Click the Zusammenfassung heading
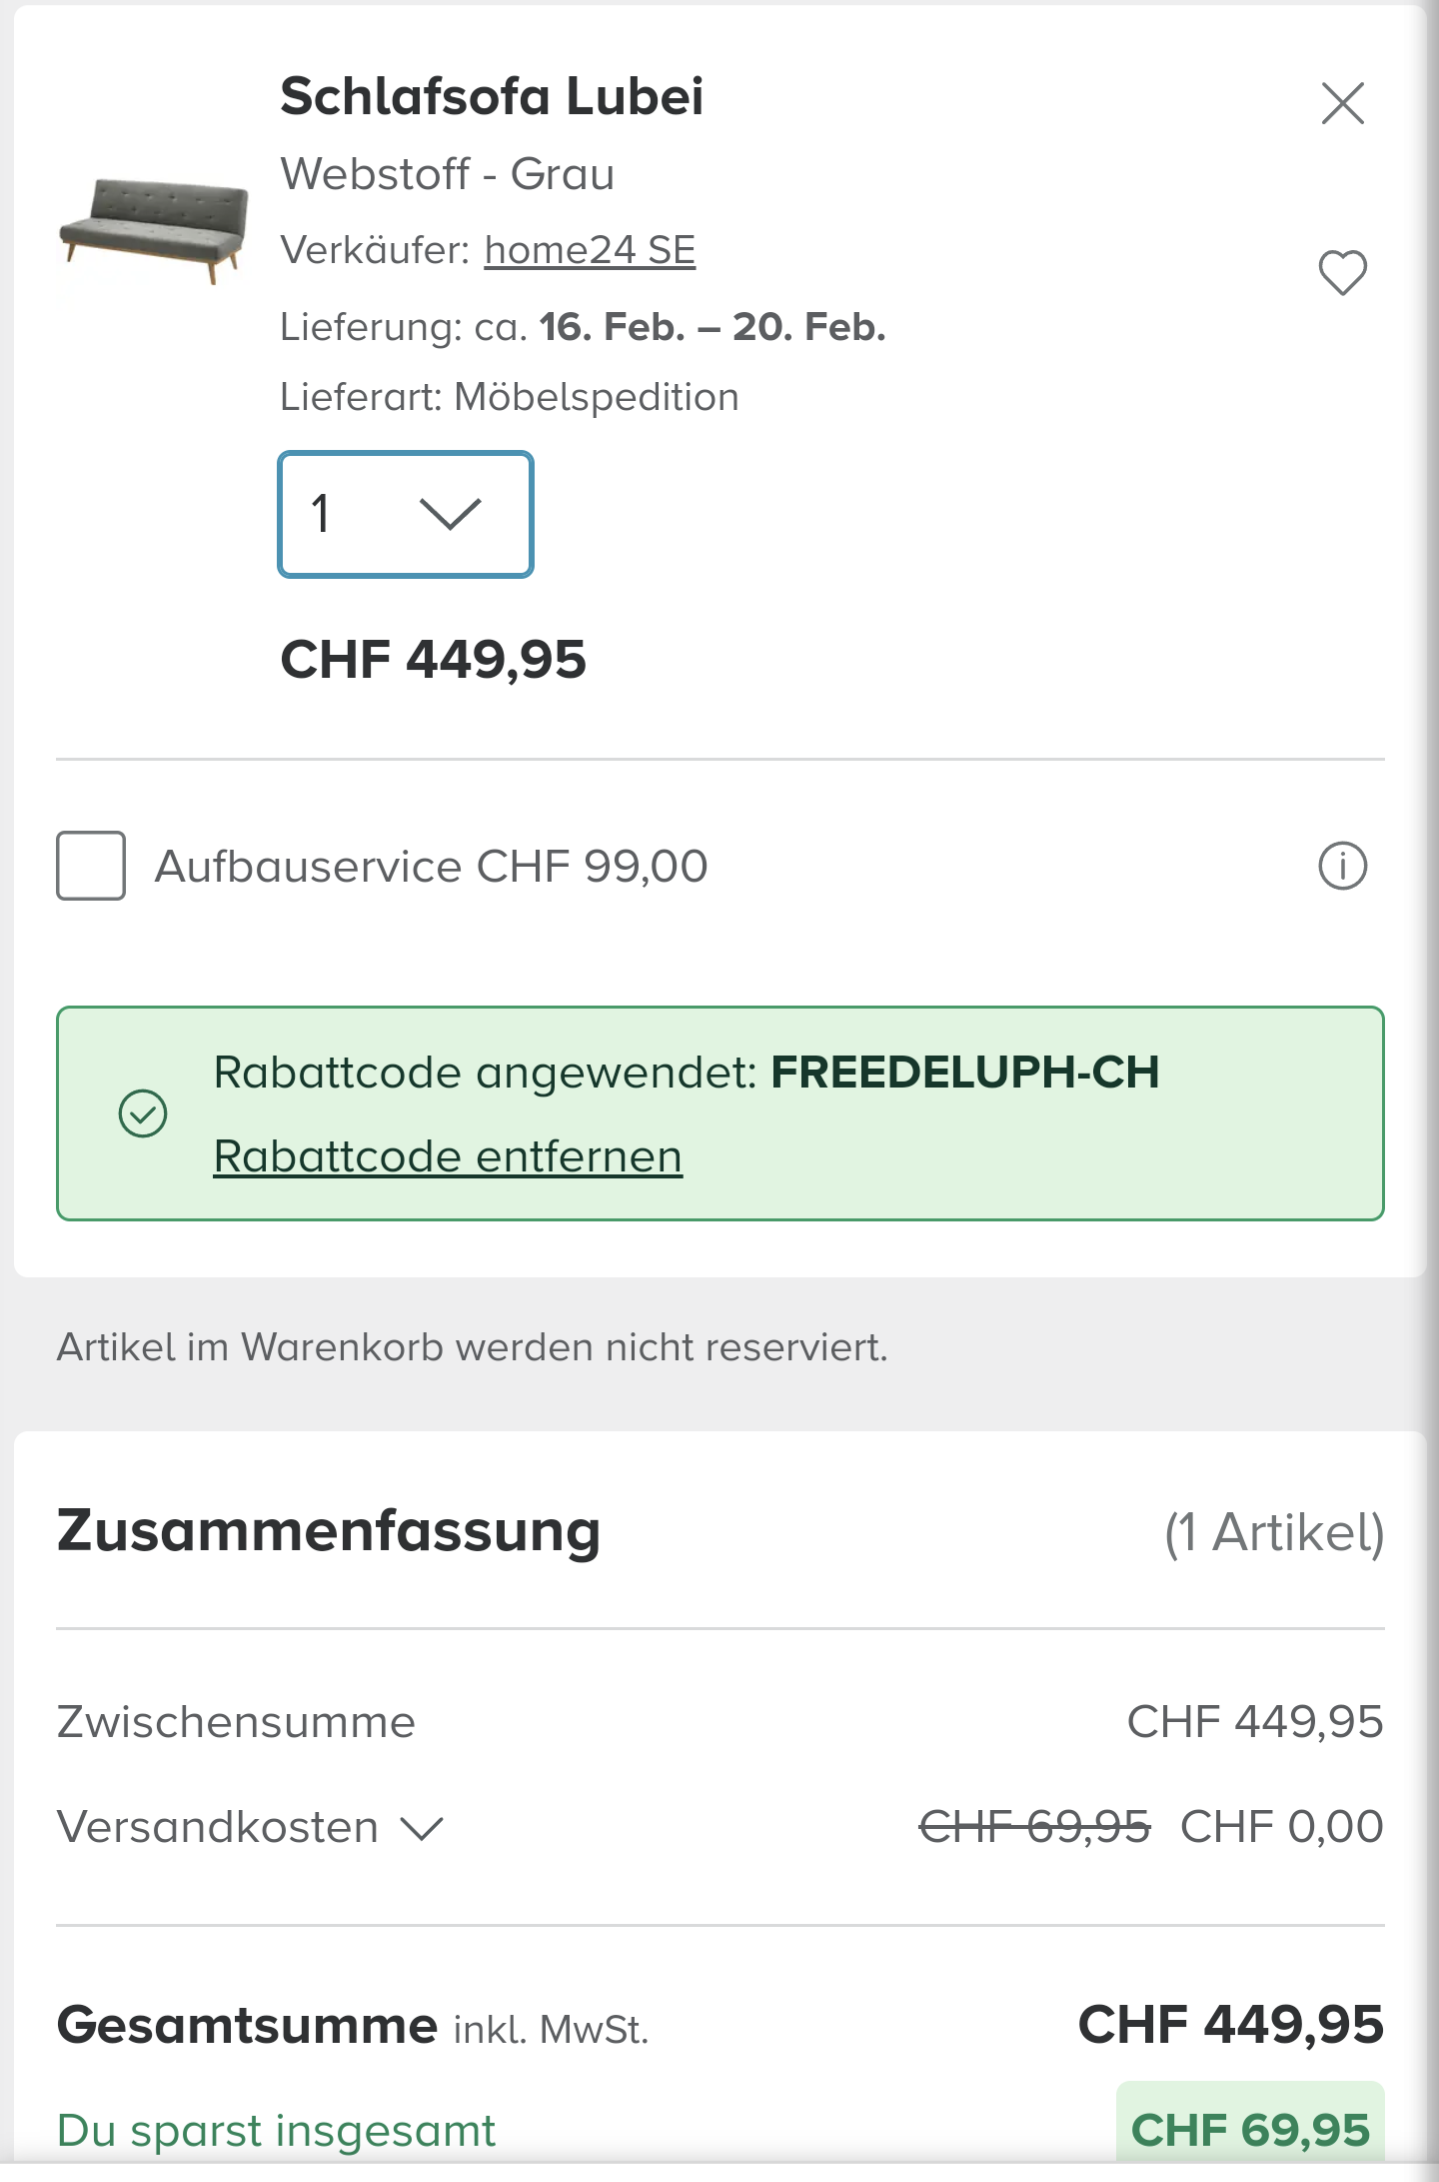The height and width of the screenshot is (2182, 1439). (328, 1531)
